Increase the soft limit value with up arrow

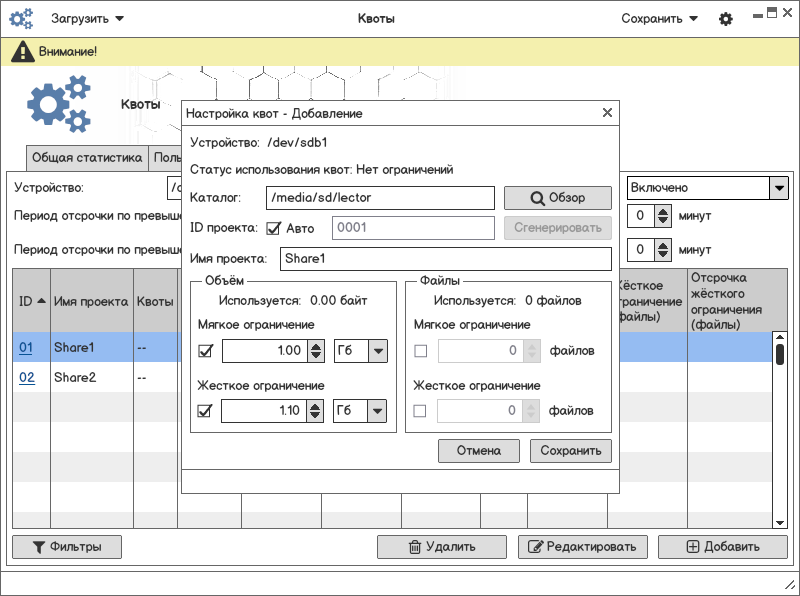click(x=316, y=346)
